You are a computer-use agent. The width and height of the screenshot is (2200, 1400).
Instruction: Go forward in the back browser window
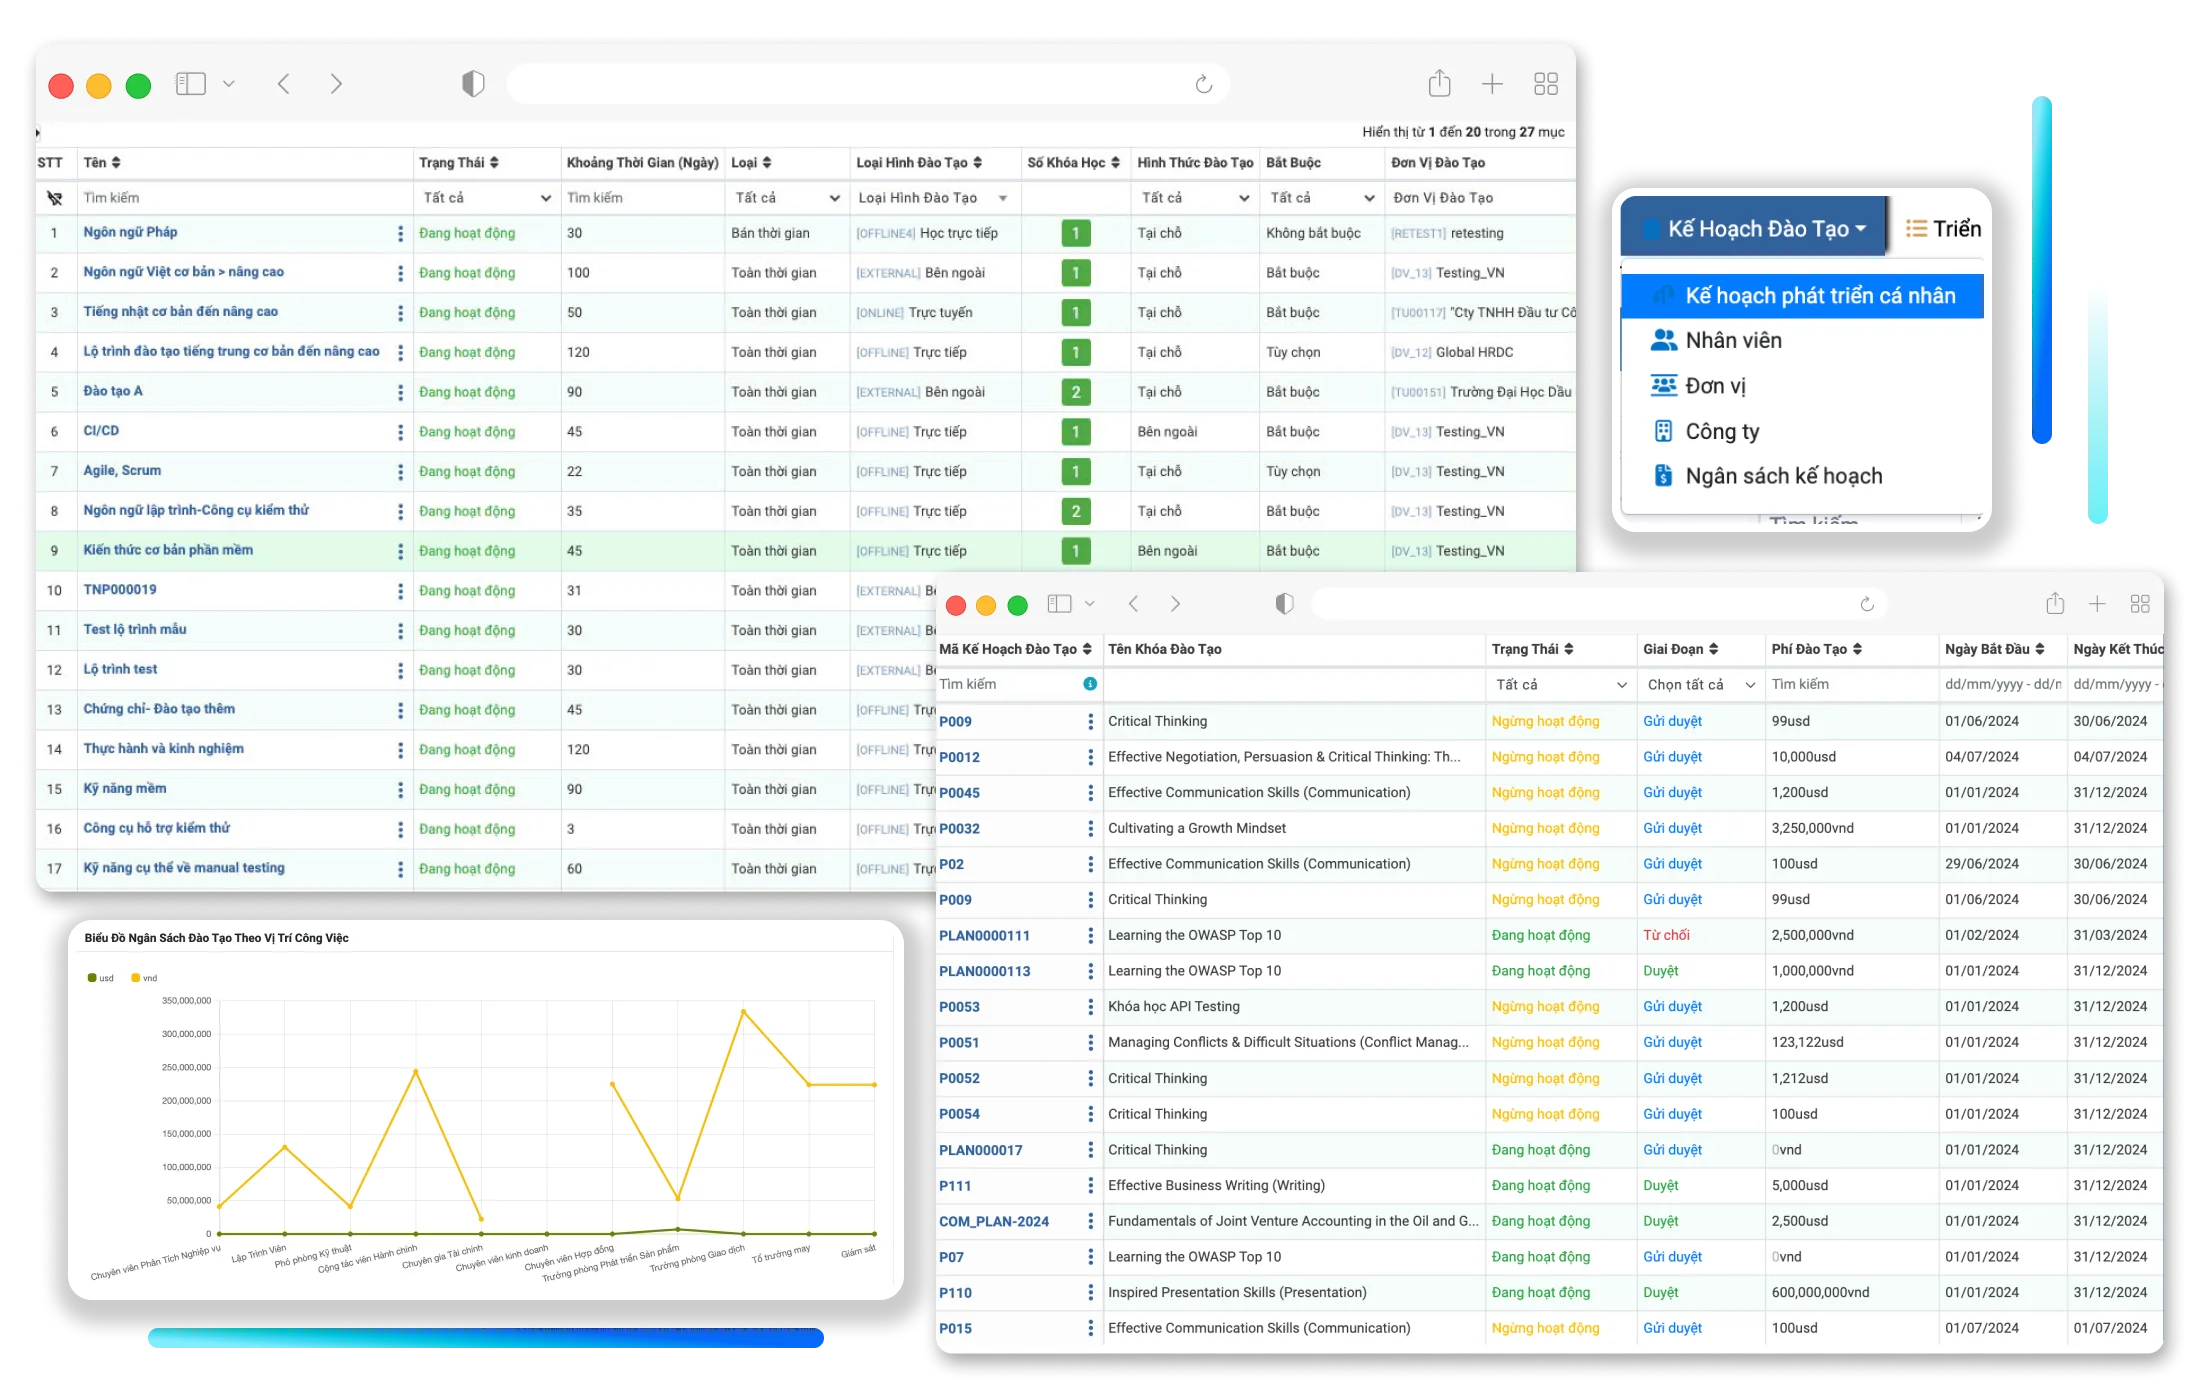(336, 84)
